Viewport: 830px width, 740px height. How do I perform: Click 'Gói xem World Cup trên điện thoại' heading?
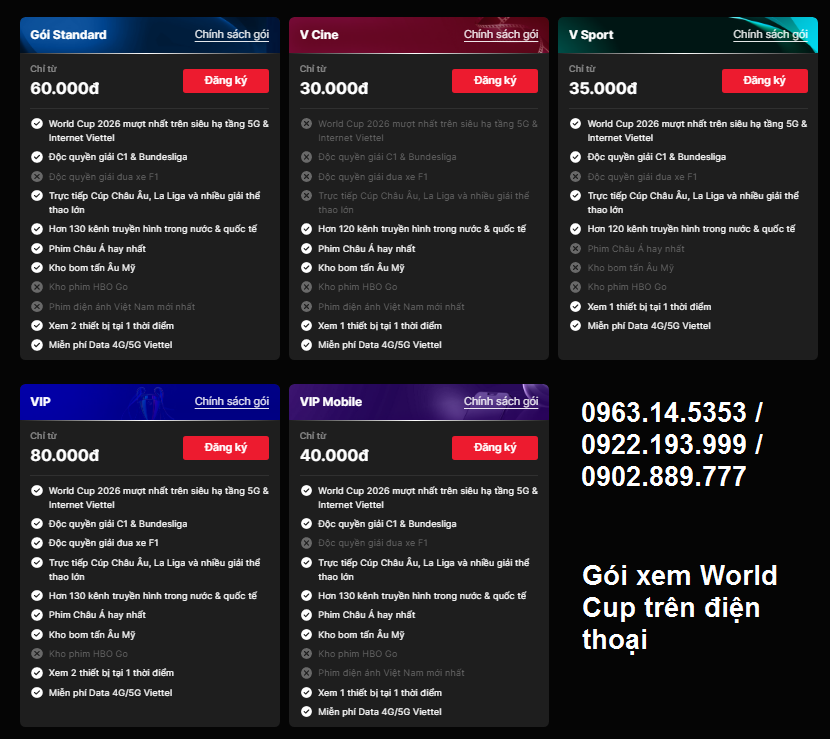tap(680, 608)
